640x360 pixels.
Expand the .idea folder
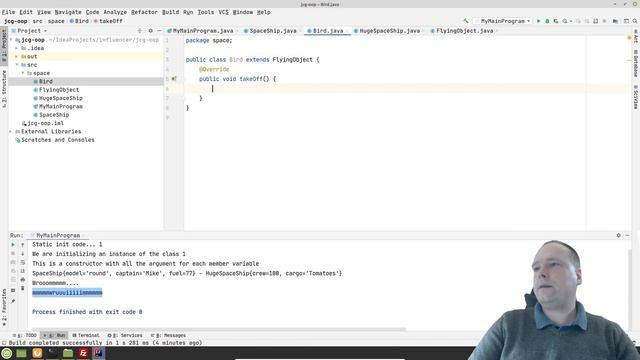point(17,48)
